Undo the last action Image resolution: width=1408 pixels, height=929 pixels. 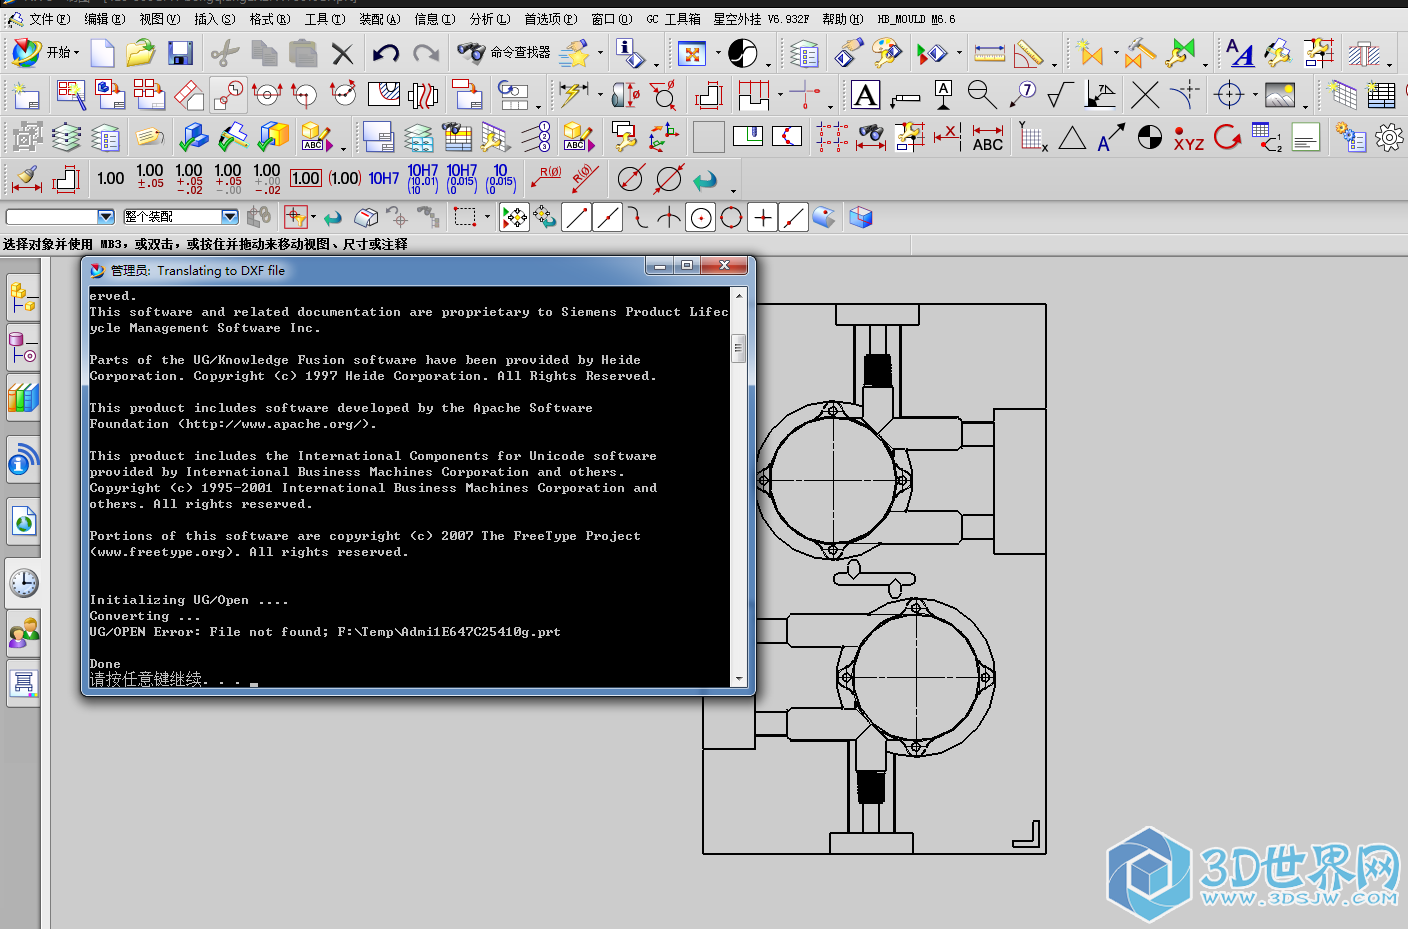386,53
